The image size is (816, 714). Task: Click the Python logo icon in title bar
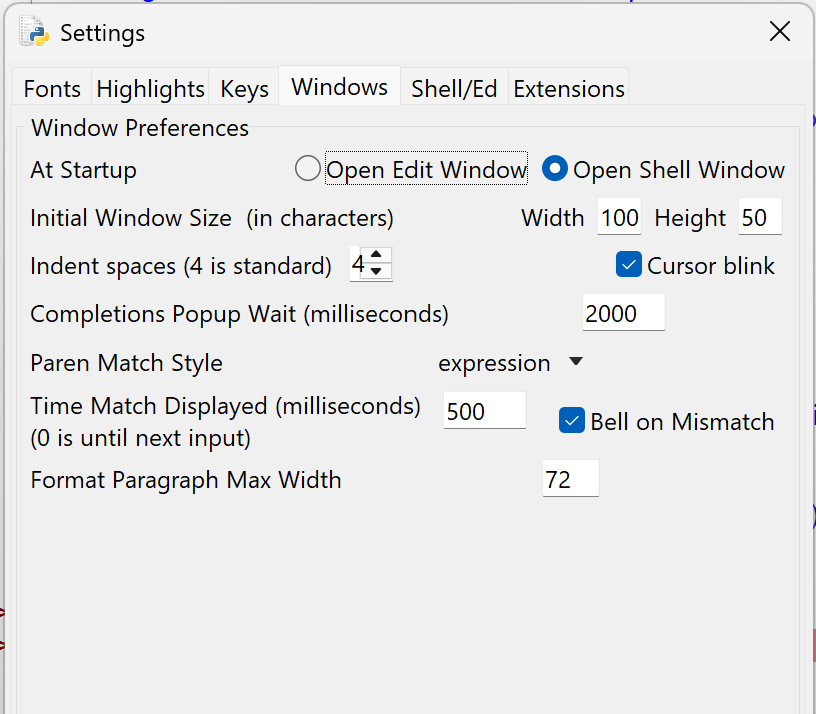(x=34, y=32)
